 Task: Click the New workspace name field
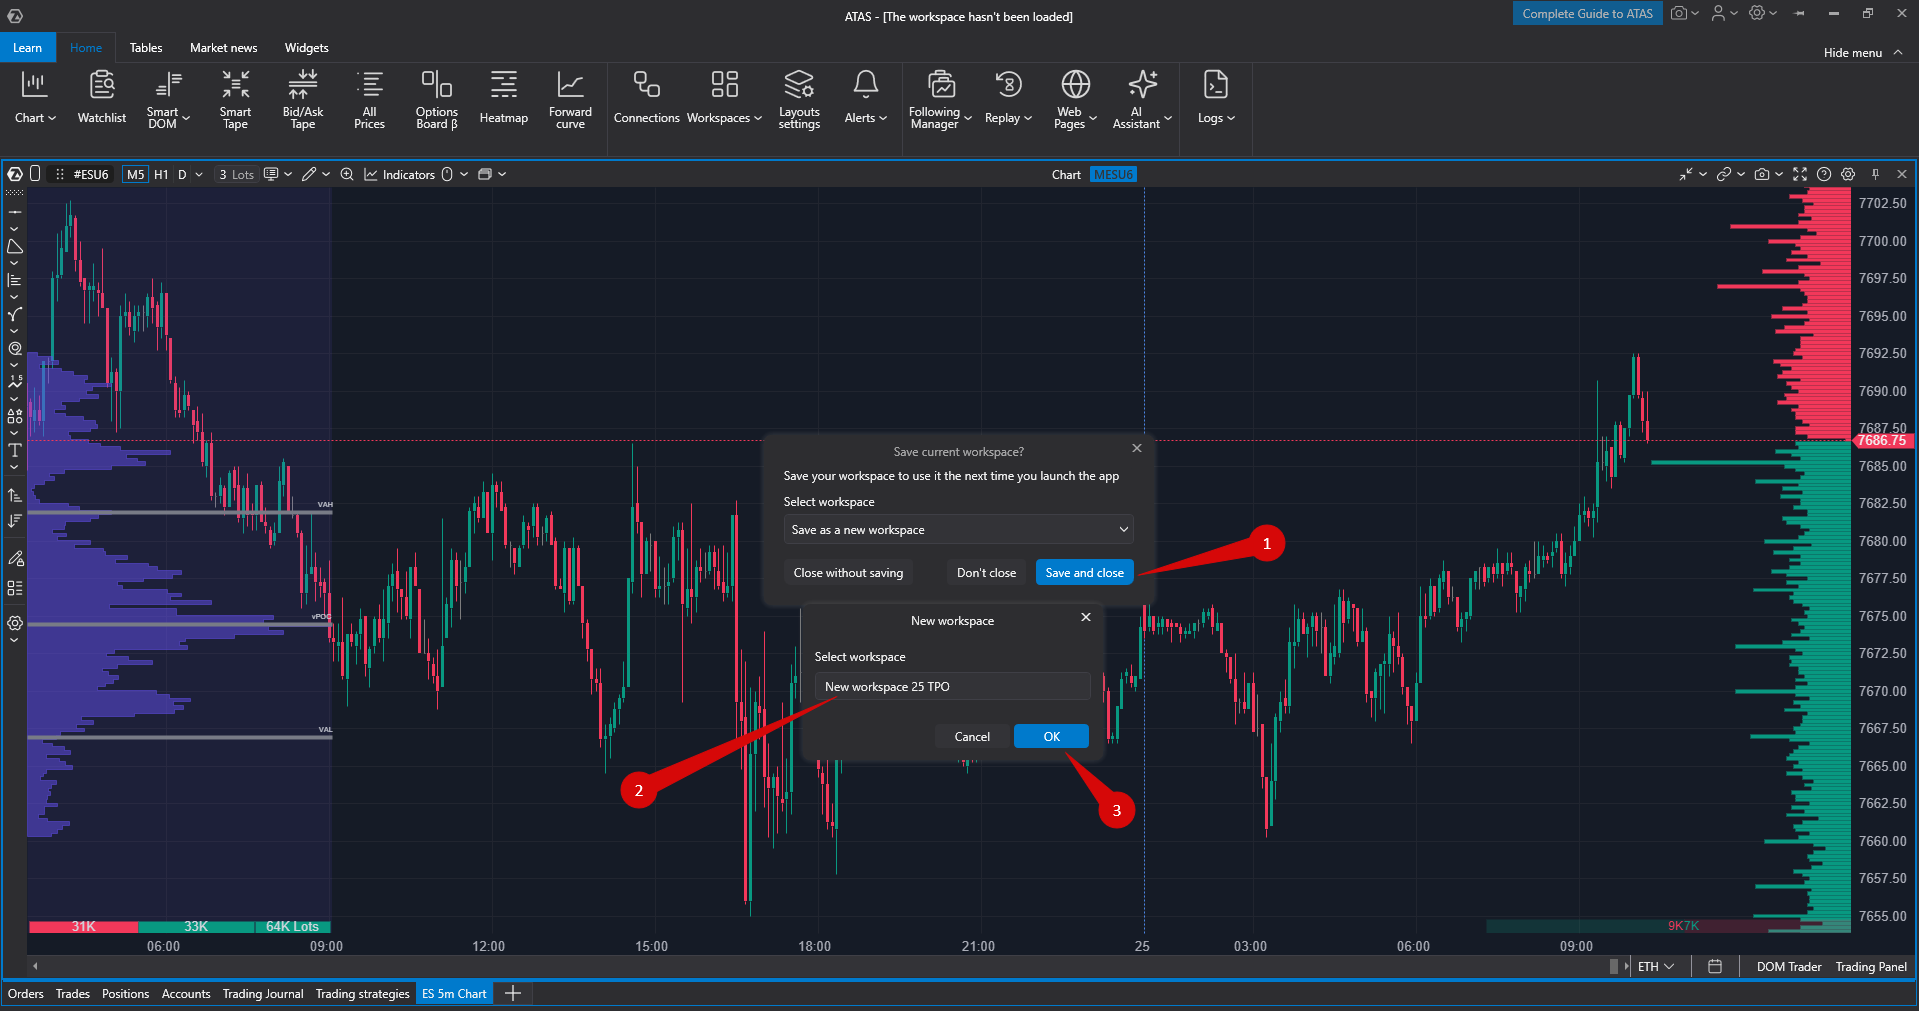[952, 687]
